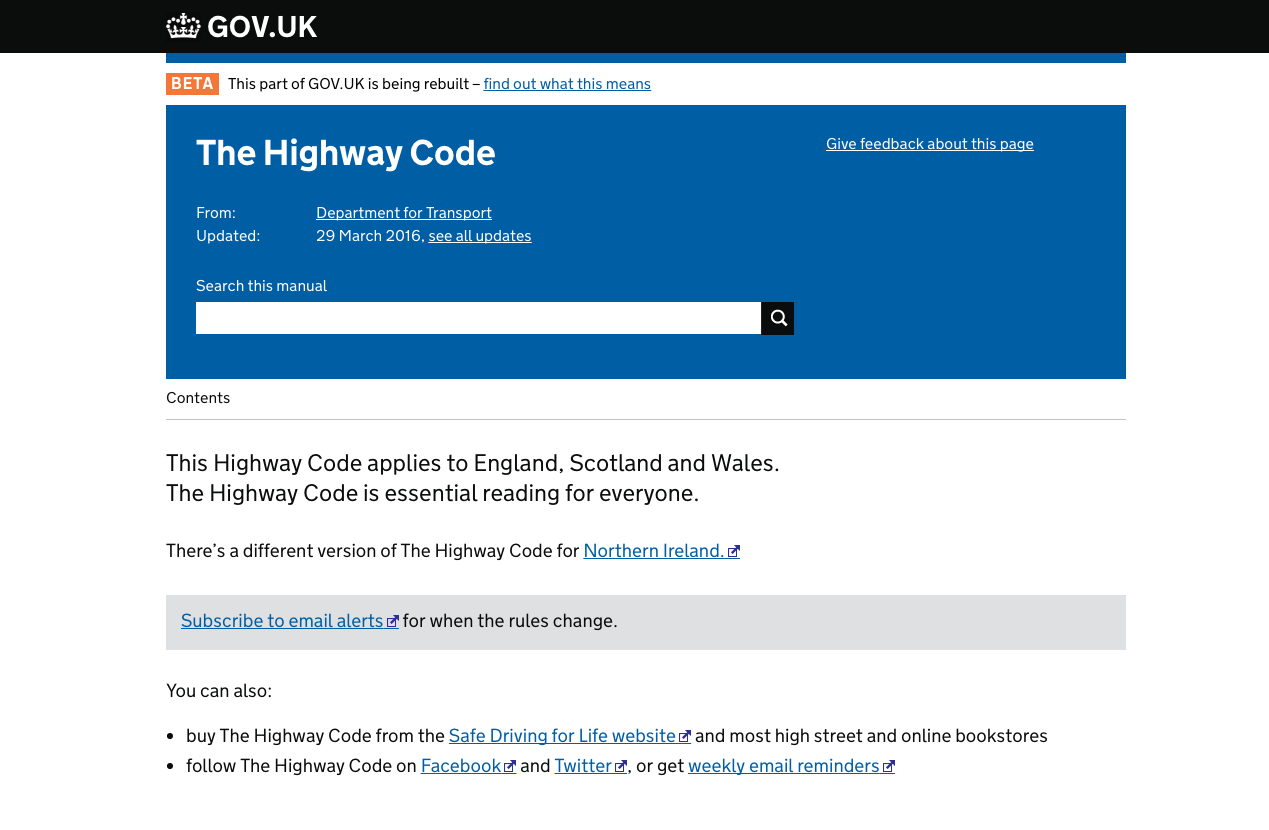
Task: Click the GOV.UK crown logo
Action: pos(181,25)
